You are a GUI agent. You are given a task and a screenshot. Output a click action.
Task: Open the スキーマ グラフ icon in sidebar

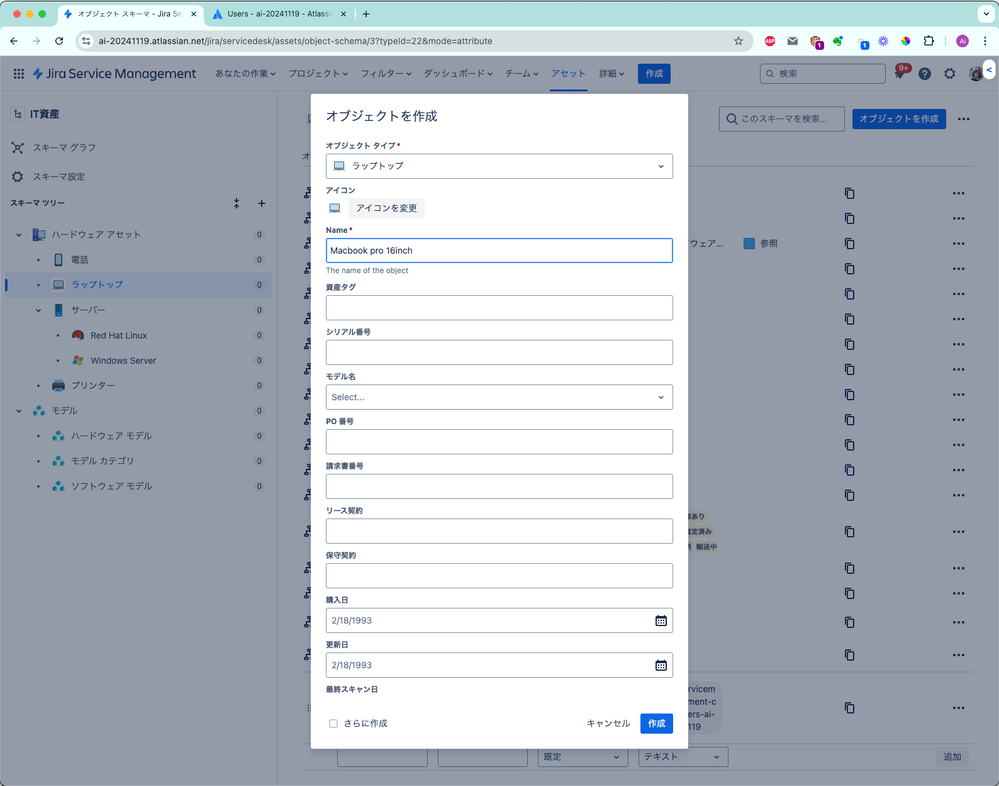pyautogui.click(x=18, y=148)
